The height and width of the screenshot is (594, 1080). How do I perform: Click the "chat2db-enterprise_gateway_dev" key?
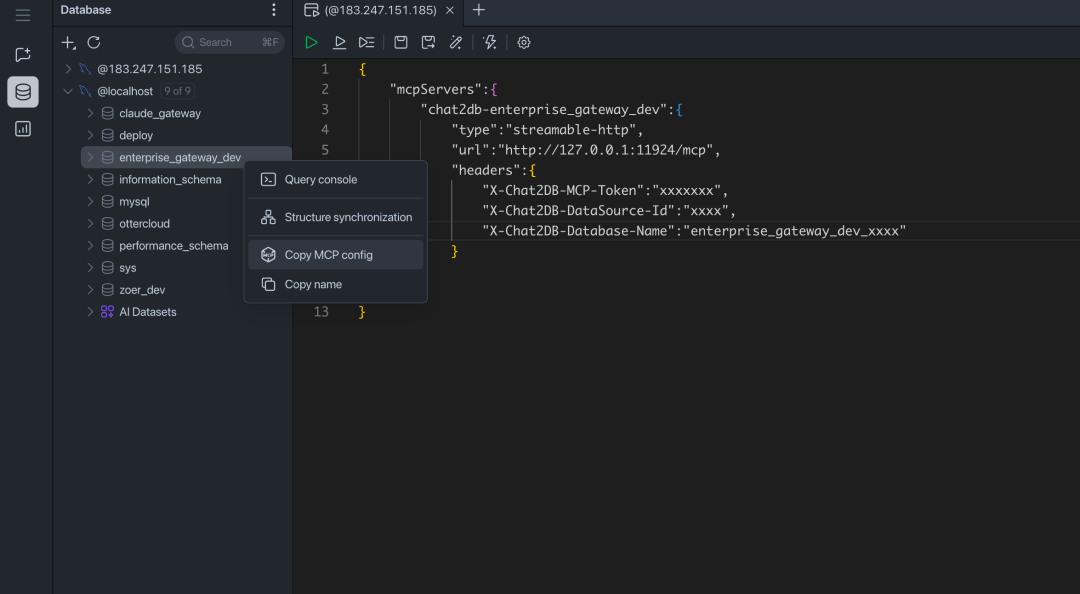click(x=543, y=110)
